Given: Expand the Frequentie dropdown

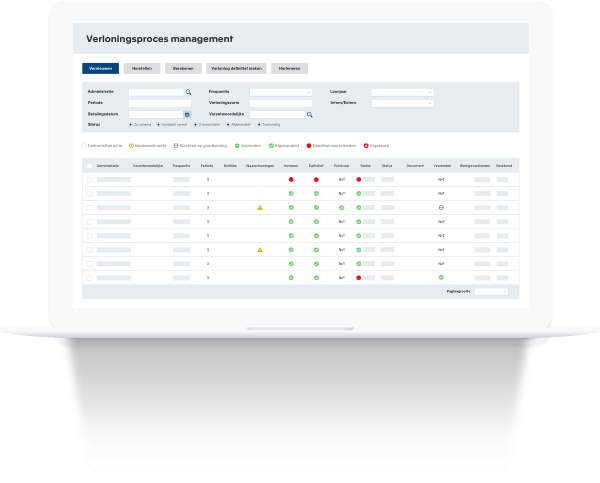Looking at the screenshot, I should click(x=280, y=92).
